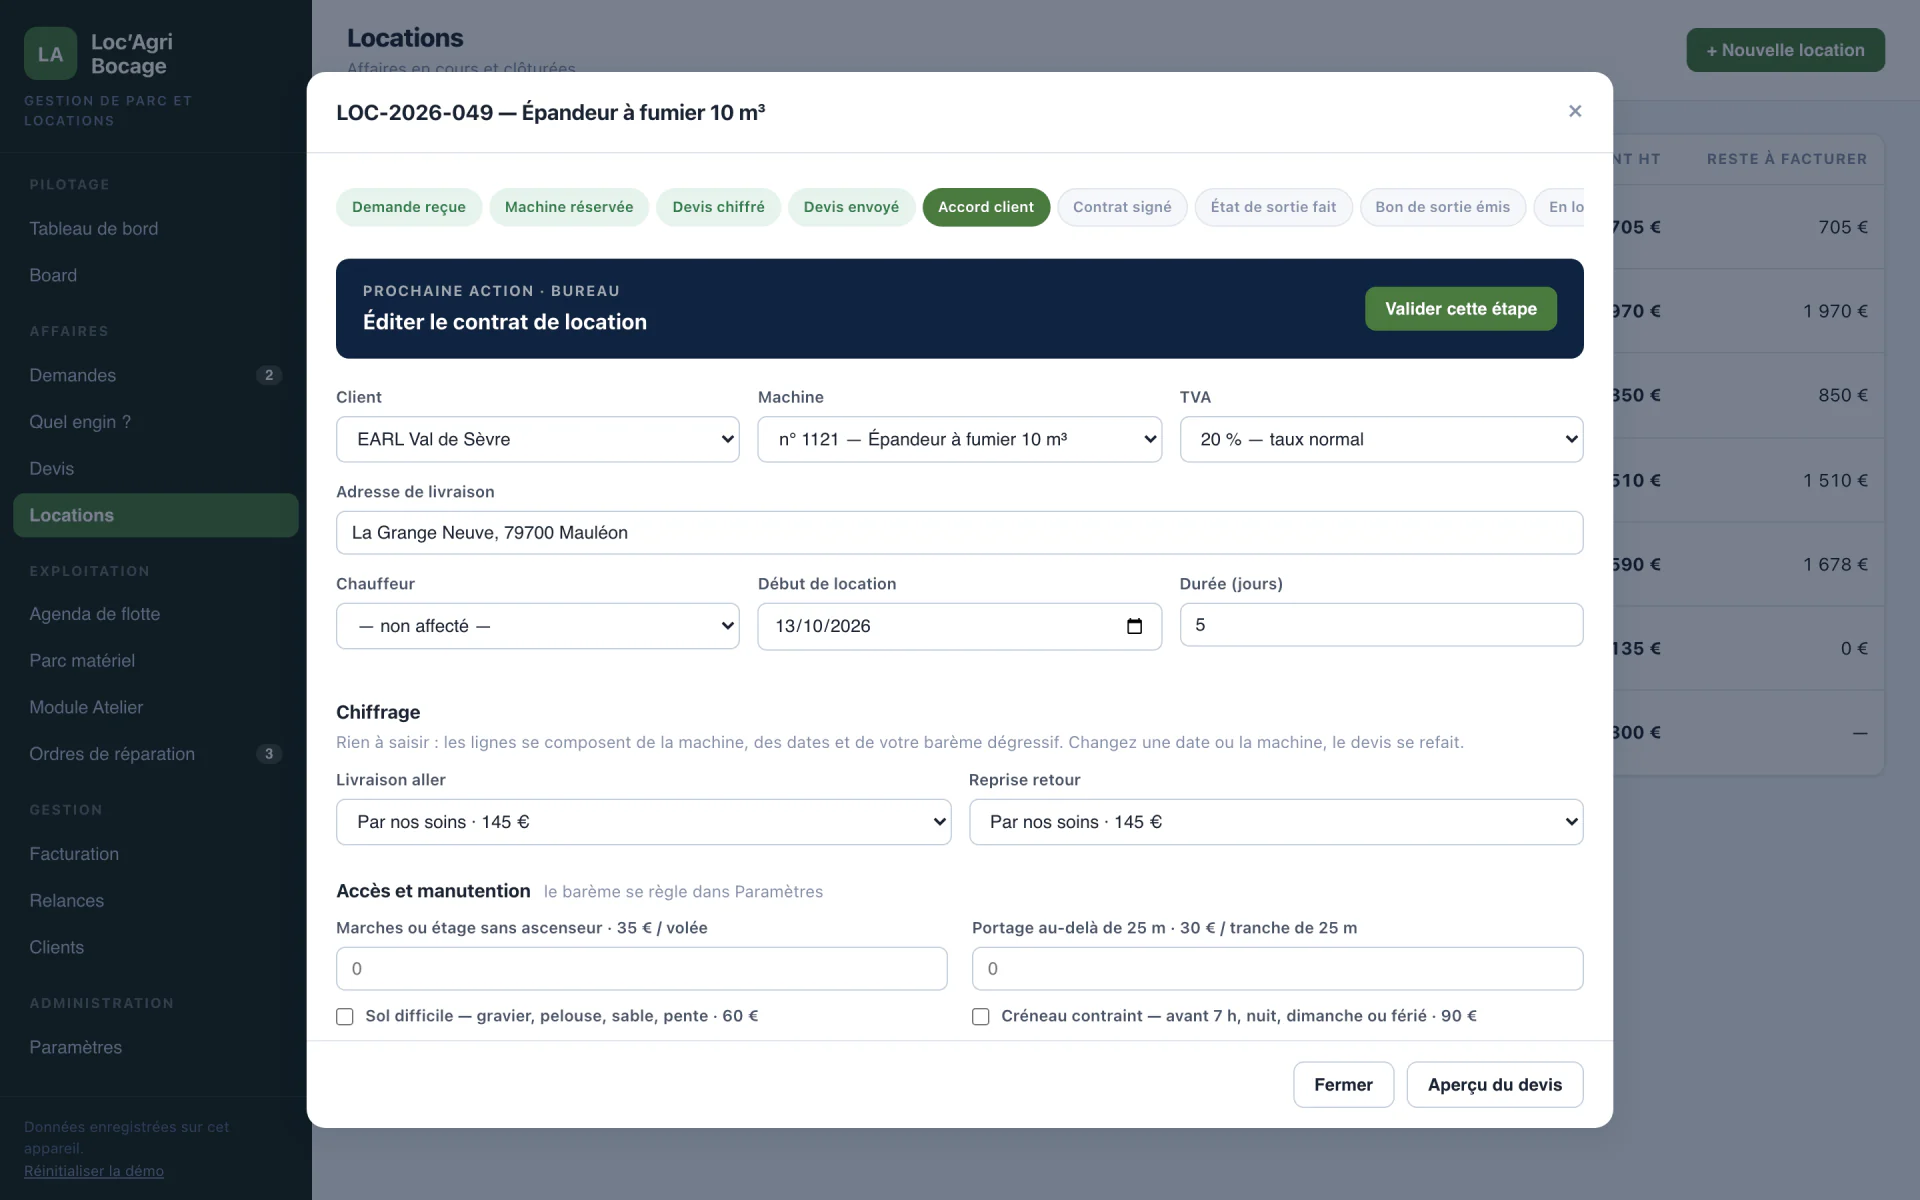Viewport: 1920px width, 1200px height.
Task: Focus the Durée (jours) field
Action: tap(1381, 625)
